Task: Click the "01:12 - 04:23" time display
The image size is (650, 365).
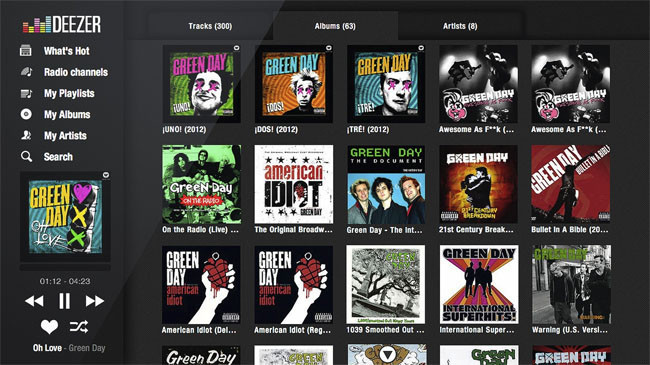Action: pos(65,281)
